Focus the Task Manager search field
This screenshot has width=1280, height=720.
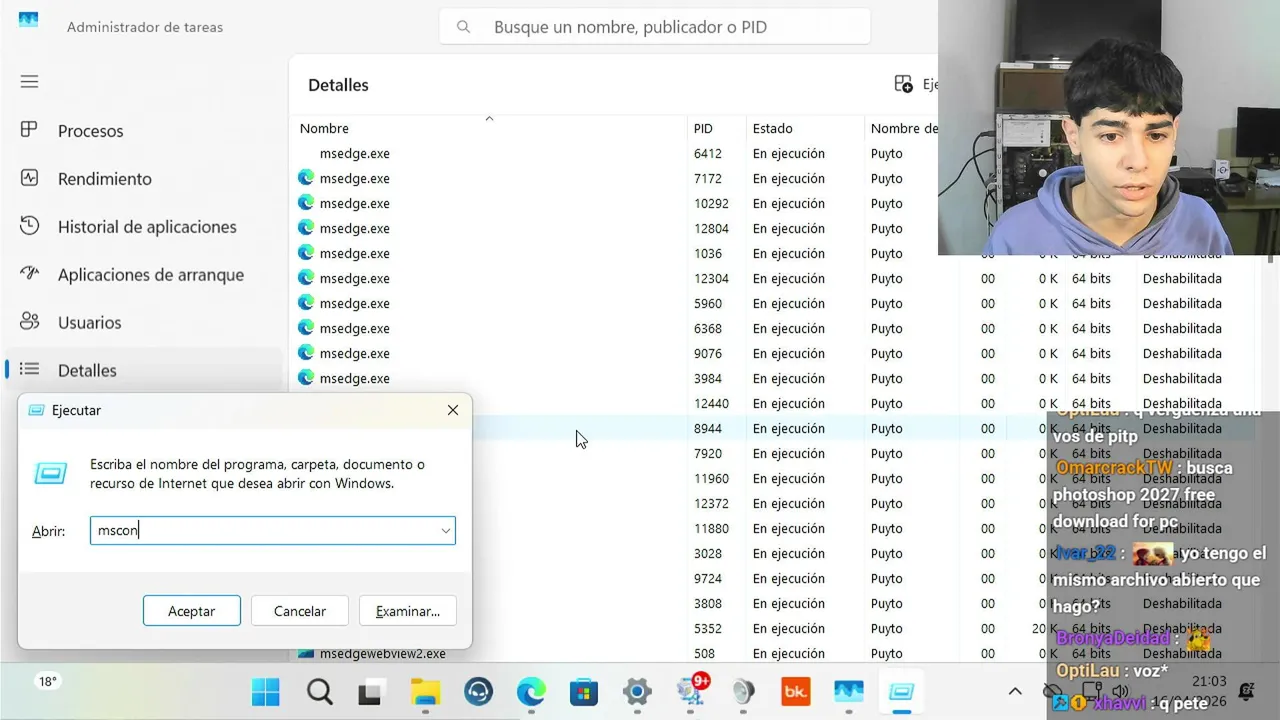pyautogui.click(x=655, y=27)
